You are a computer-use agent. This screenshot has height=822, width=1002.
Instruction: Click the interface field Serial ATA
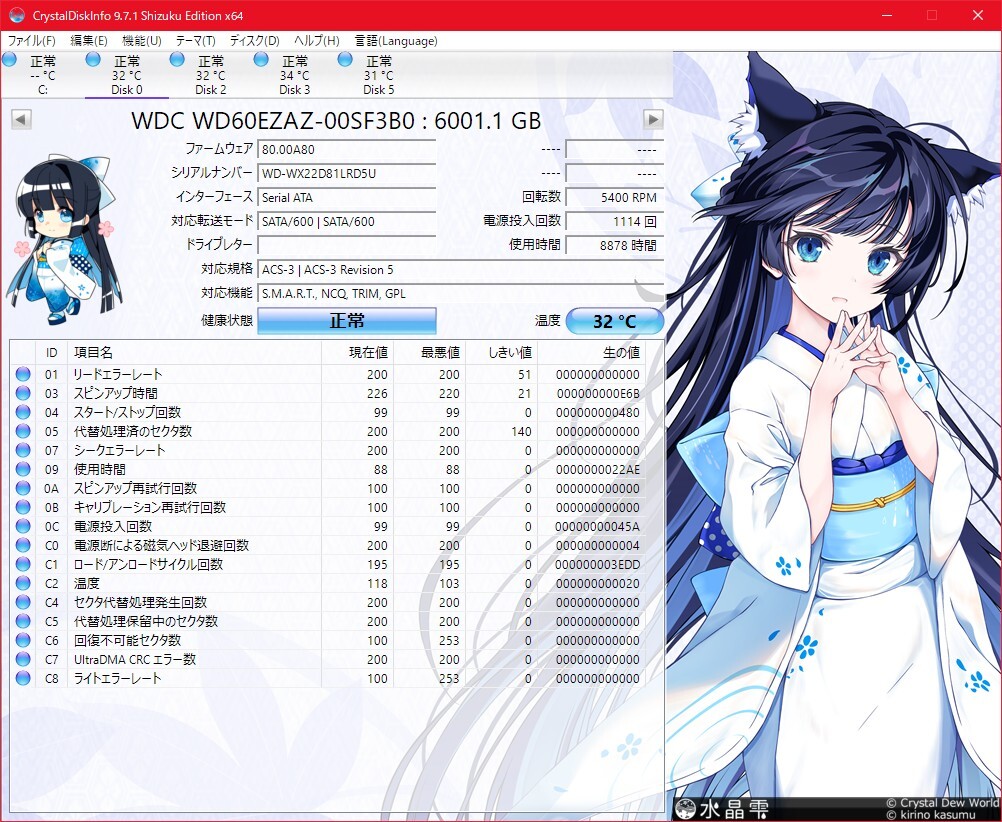click(x=347, y=198)
